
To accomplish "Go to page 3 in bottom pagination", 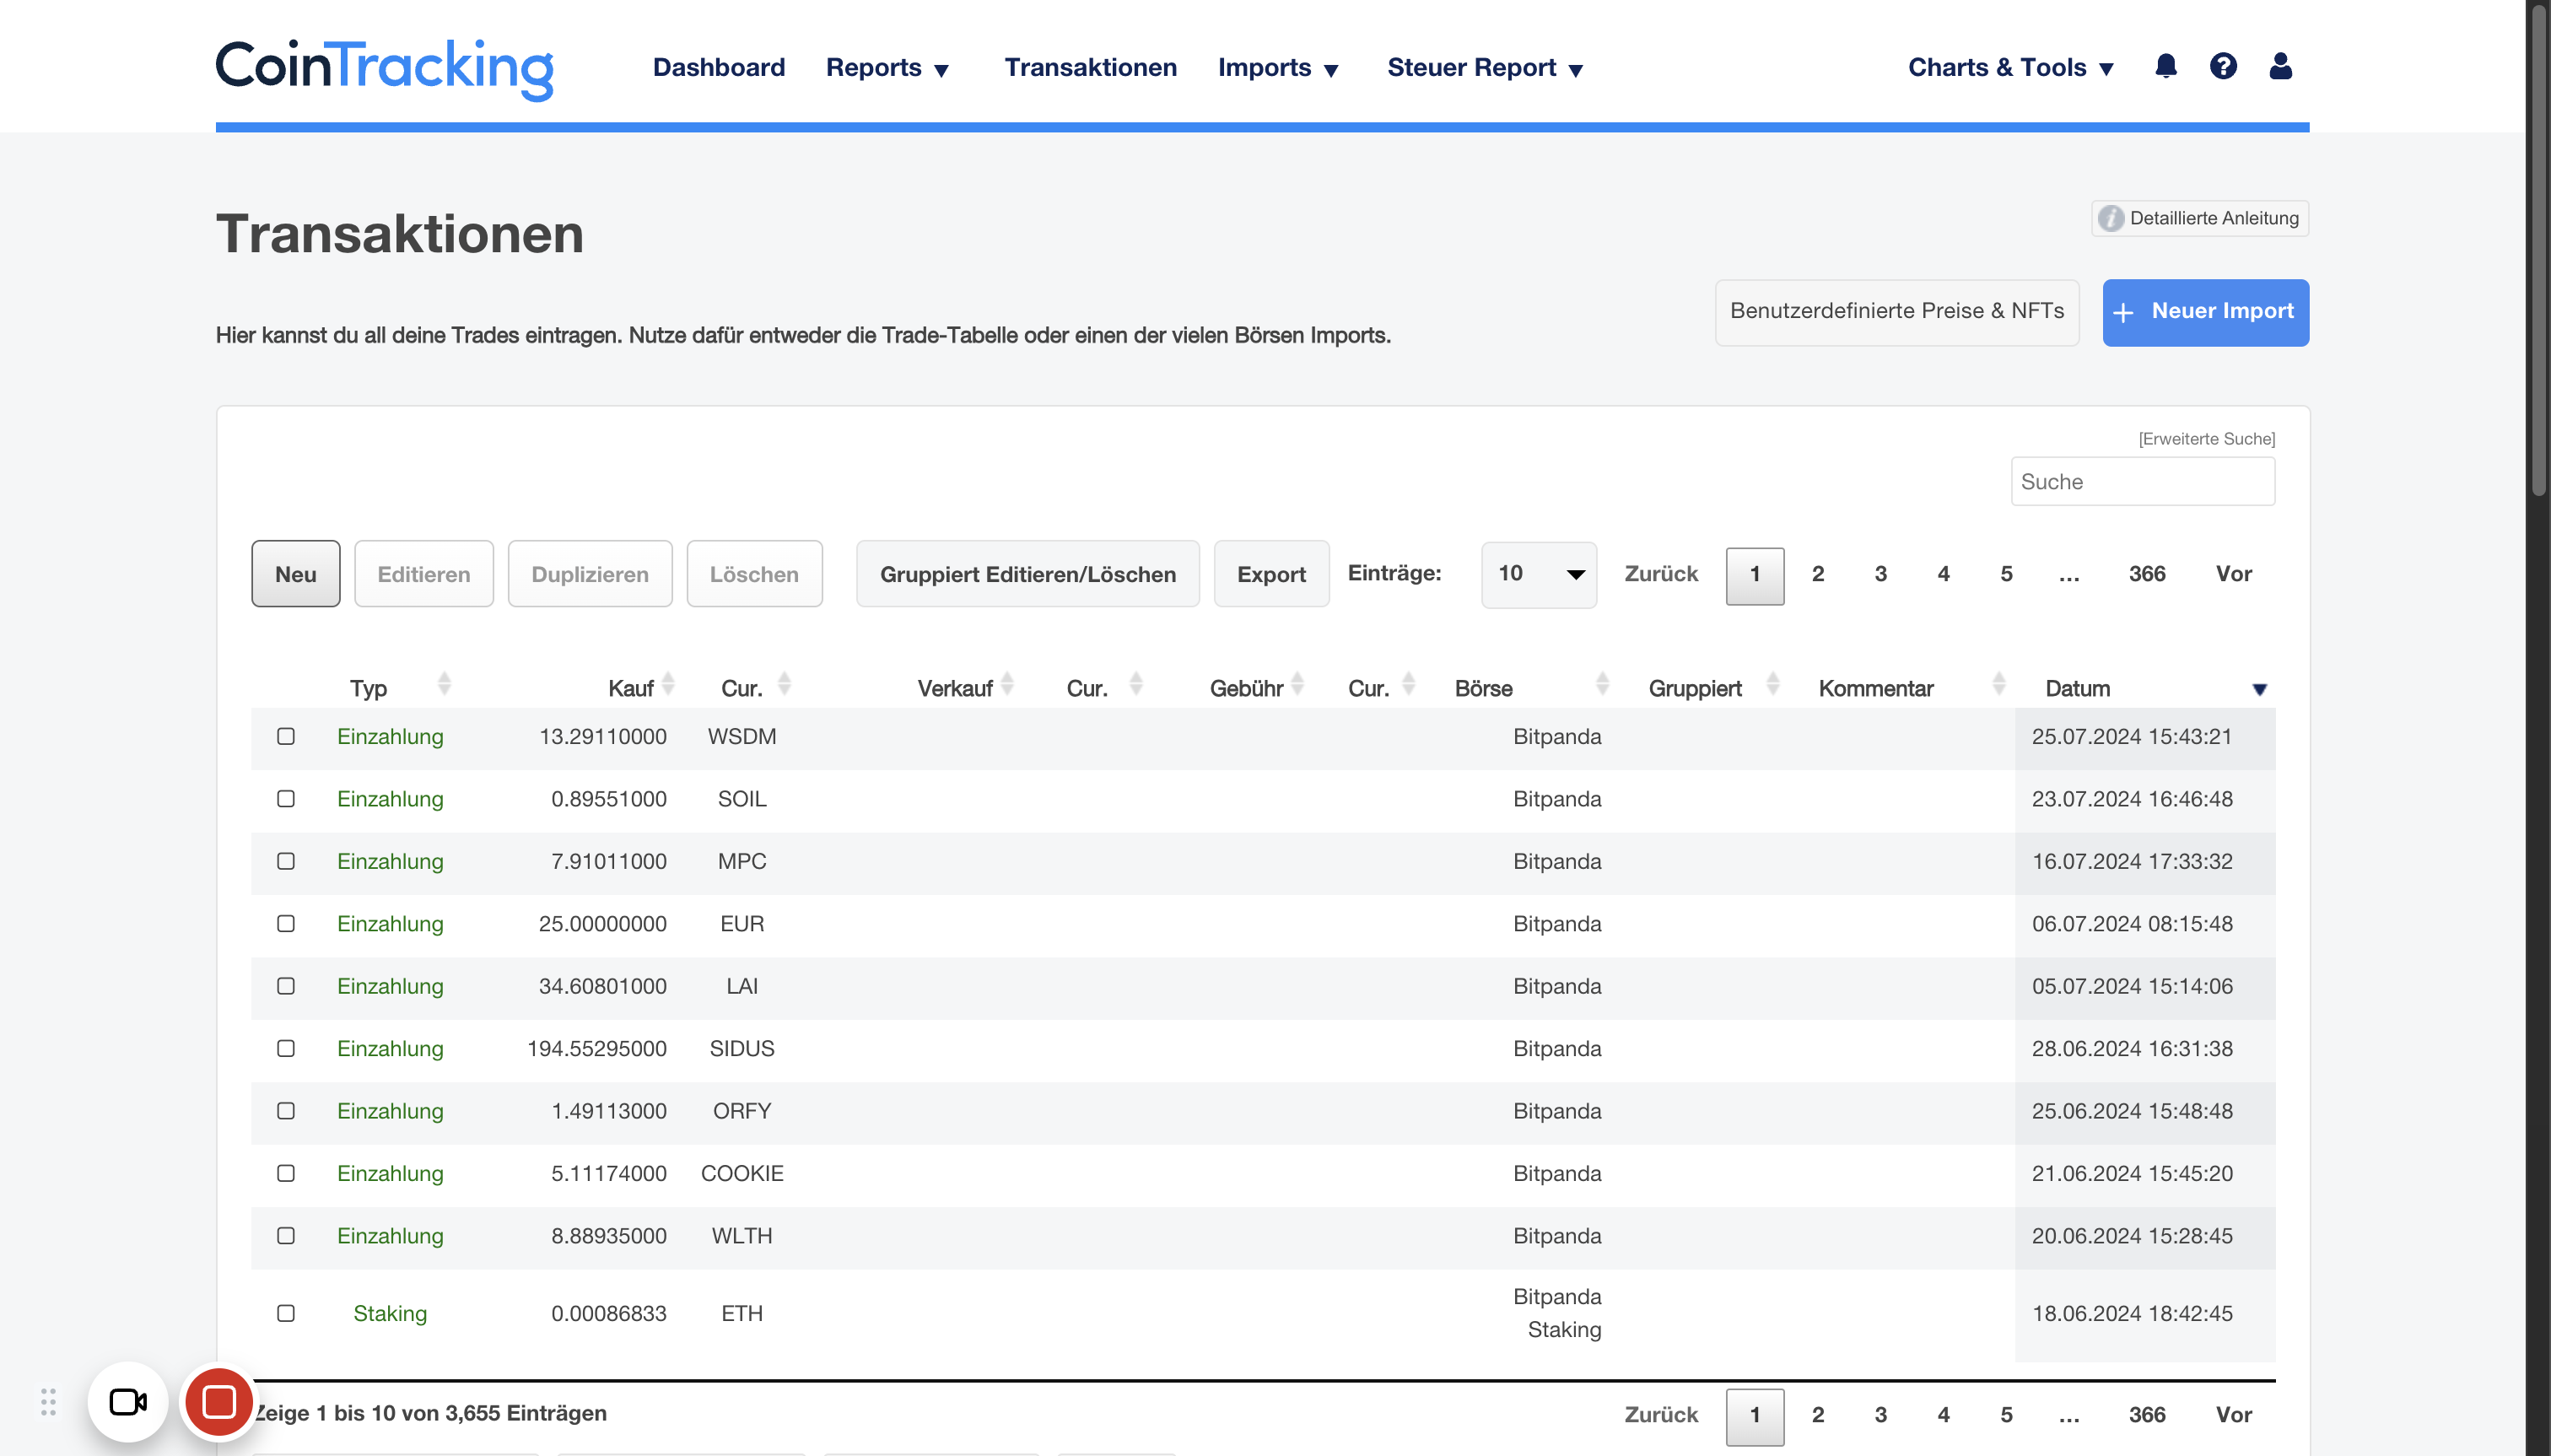I will pos(1880,1415).
